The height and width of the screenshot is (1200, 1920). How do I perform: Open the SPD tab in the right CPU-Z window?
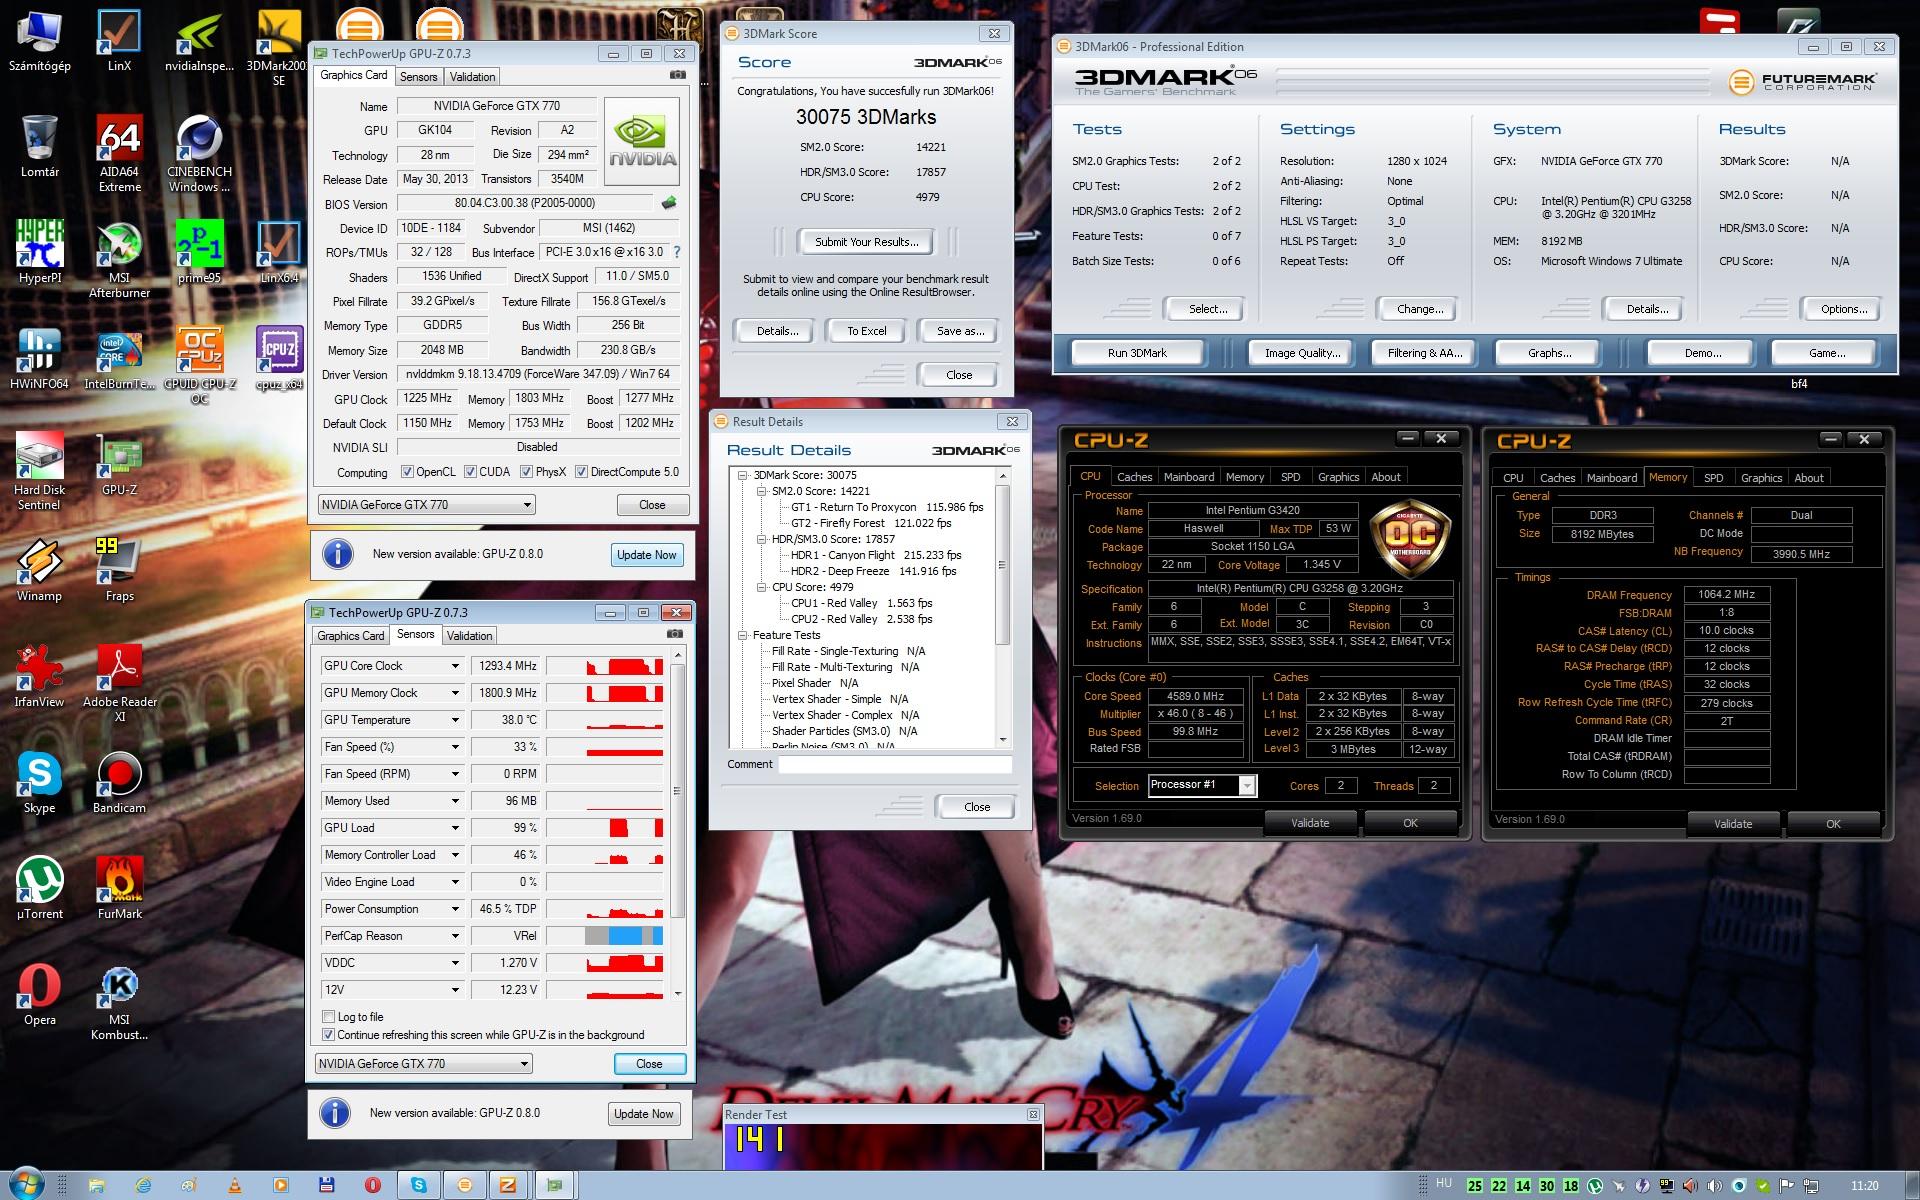1713,478
